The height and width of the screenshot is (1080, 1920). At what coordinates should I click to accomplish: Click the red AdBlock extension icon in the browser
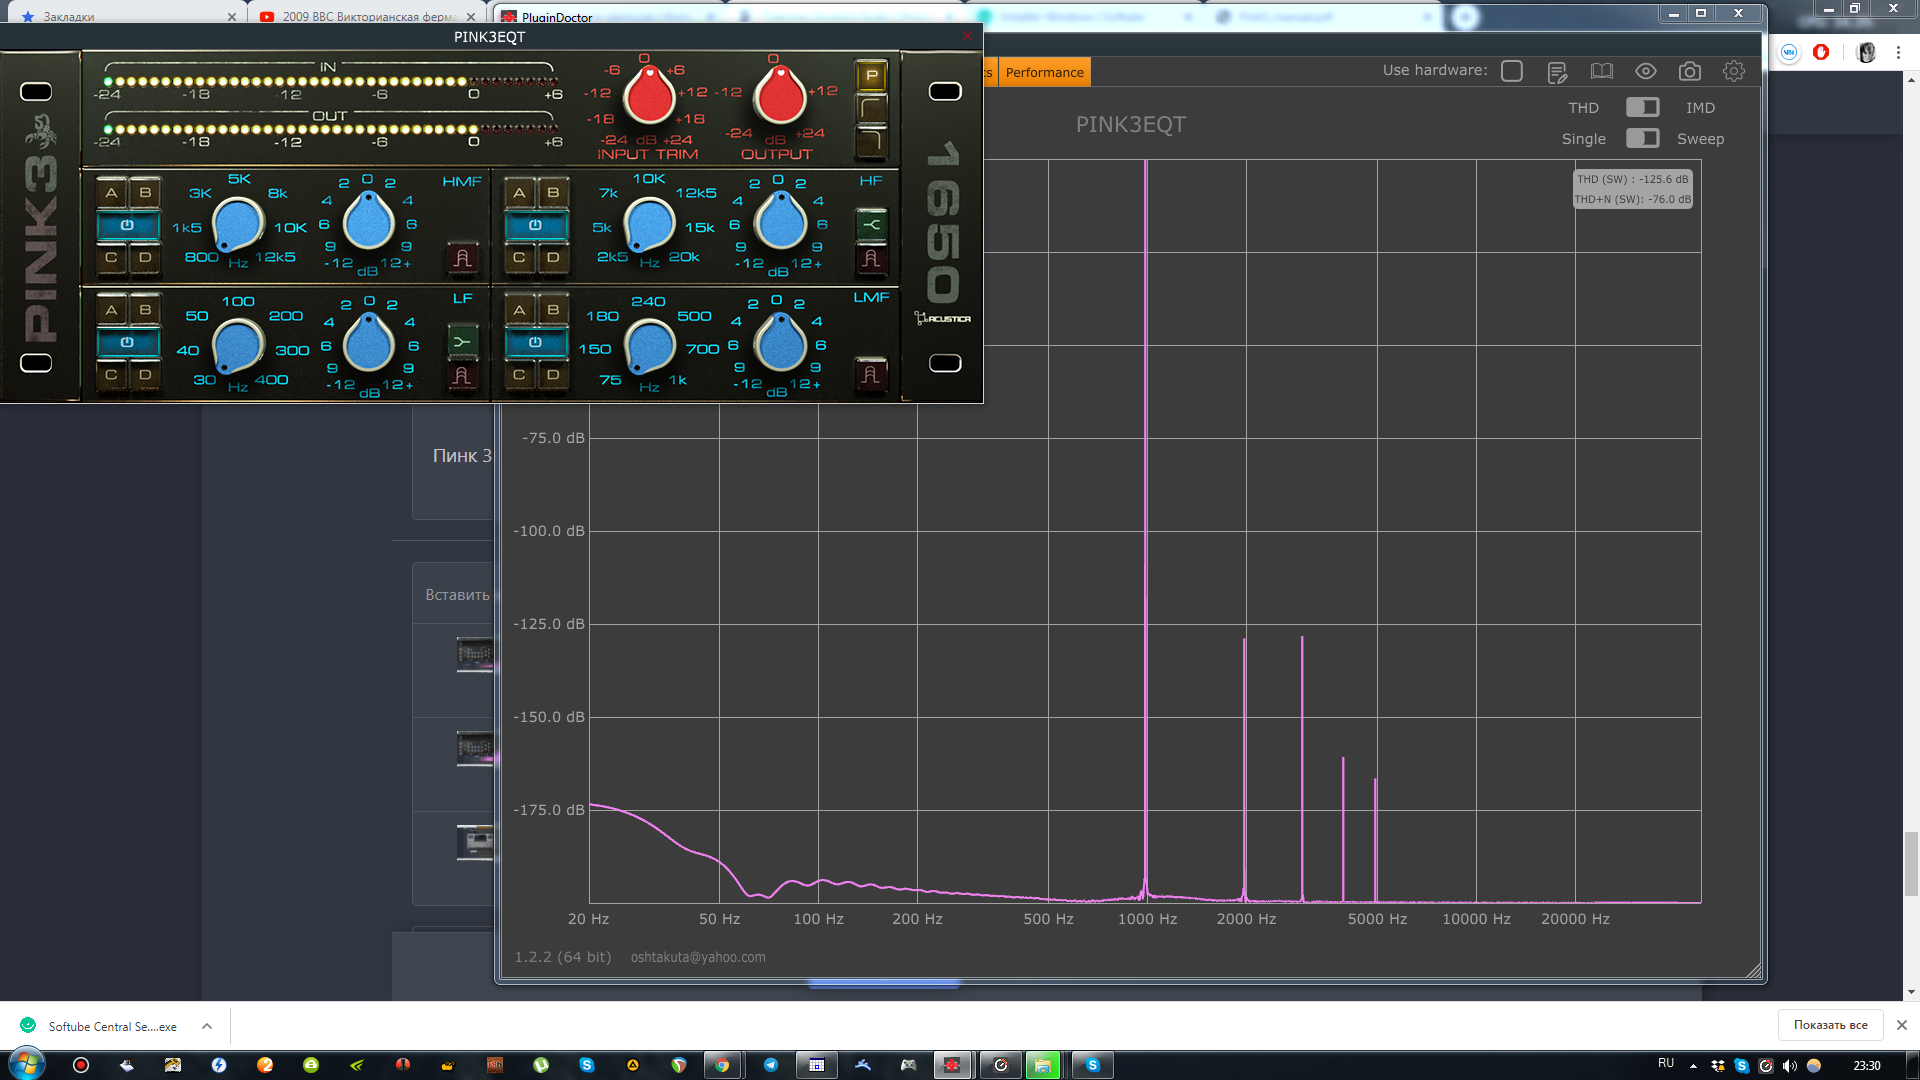(1821, 52)
